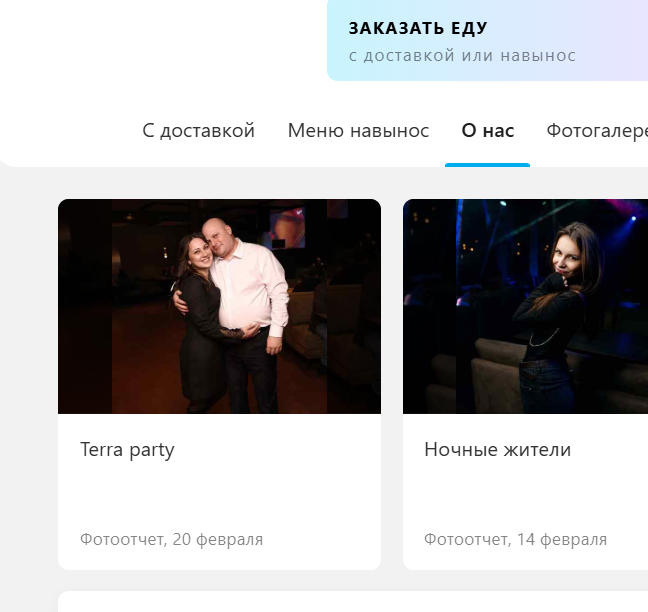648x612 pixels.
Task: Switch to the Меню навынос tab
Action: pos(358,131)
